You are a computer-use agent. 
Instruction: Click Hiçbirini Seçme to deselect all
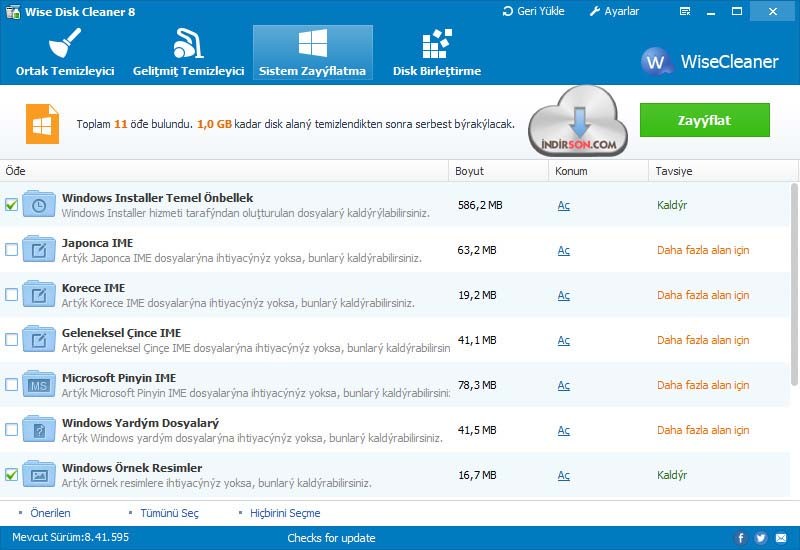[x=285, y=513]
